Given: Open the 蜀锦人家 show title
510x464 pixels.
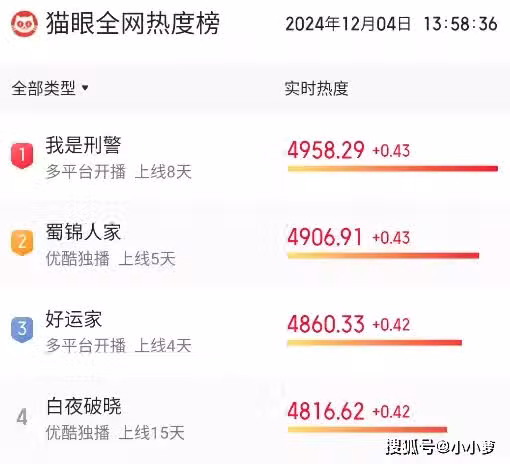Looking at the screenshot, I should pyautogui.click(x=83, y=232).
